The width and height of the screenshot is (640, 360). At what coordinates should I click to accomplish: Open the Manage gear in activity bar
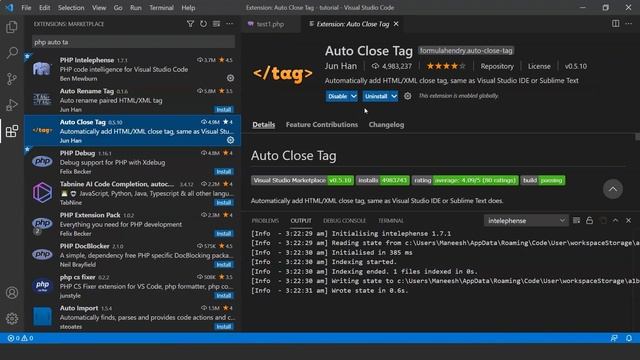point(12,318)
